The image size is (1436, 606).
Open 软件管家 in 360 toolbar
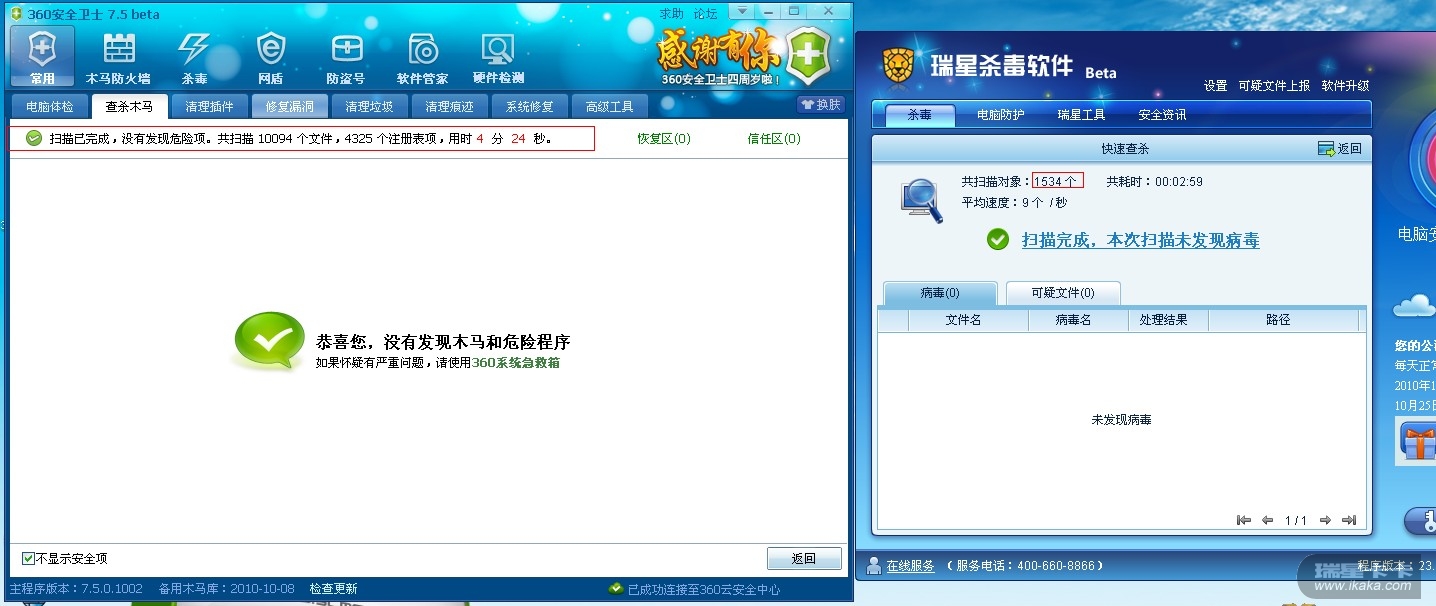click(422, 57)
